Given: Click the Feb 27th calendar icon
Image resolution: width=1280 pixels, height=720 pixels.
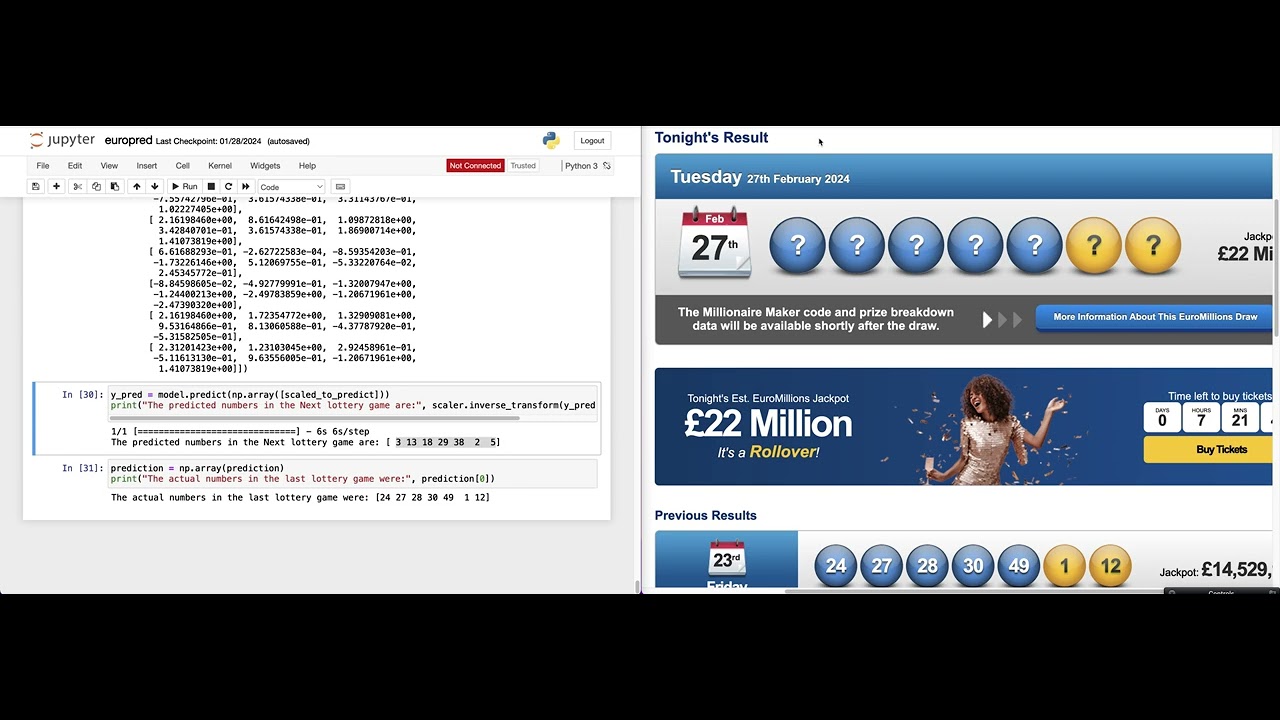Looking at the screenshot, I should (x=714, y=243).
